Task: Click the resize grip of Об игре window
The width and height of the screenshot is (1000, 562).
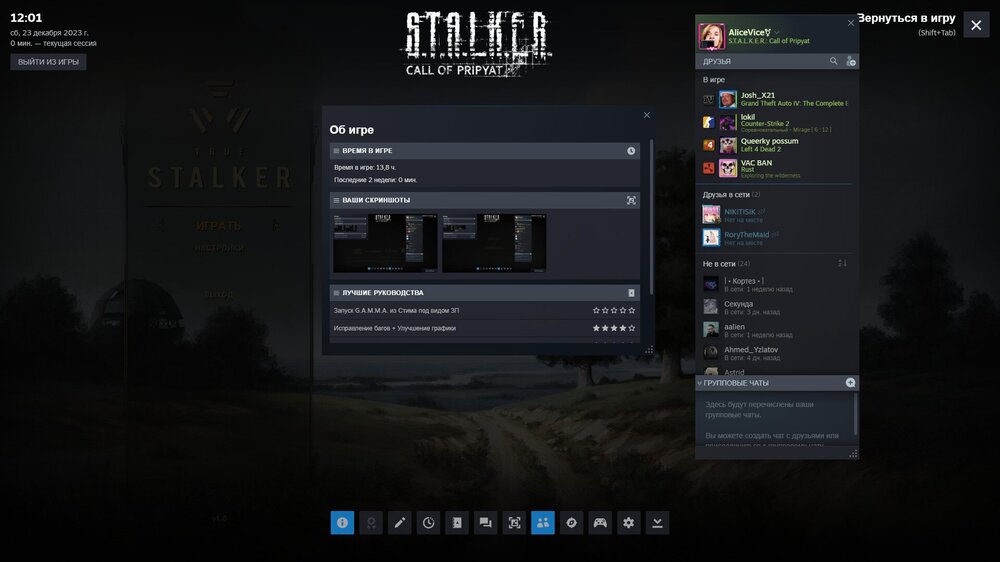Action: pyautogui.click(x=649, y=350)
